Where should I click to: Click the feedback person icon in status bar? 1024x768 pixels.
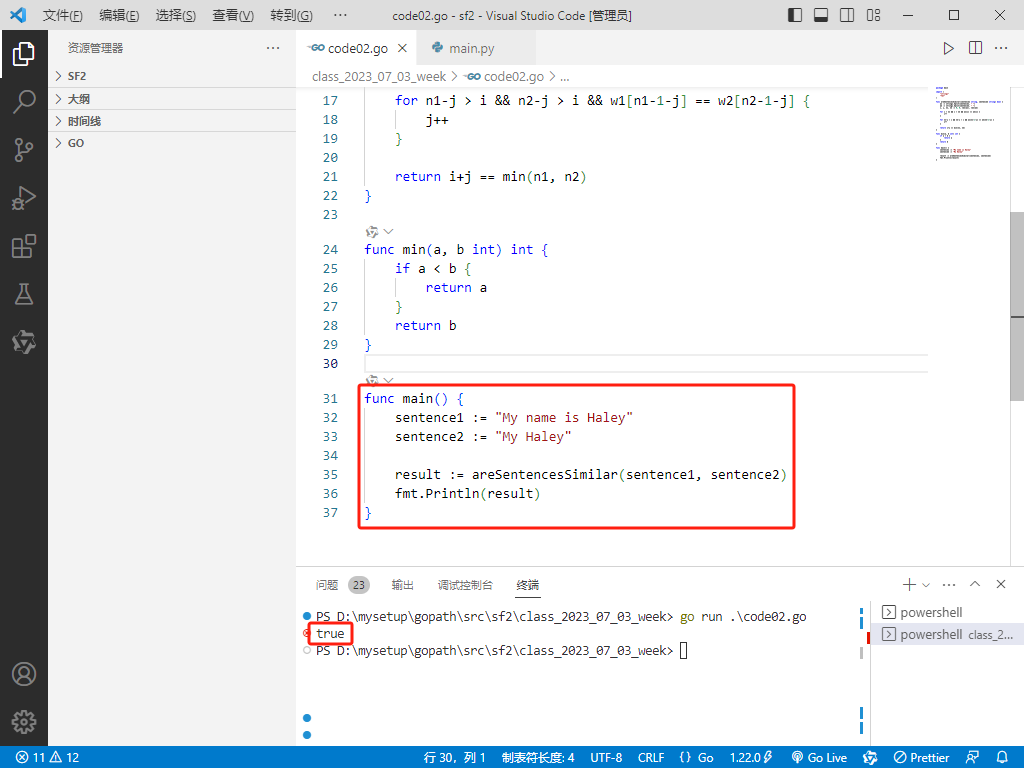[972, 757]
